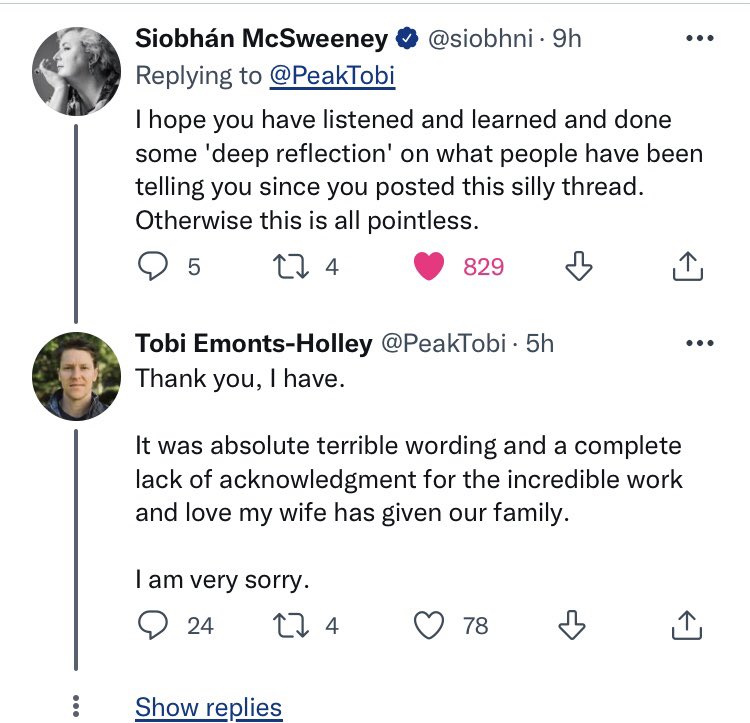This screenshot has height=723, width=750.
Task: Reply to Siobhán McSweeney's tweet
Action: [x=151, y=266]
